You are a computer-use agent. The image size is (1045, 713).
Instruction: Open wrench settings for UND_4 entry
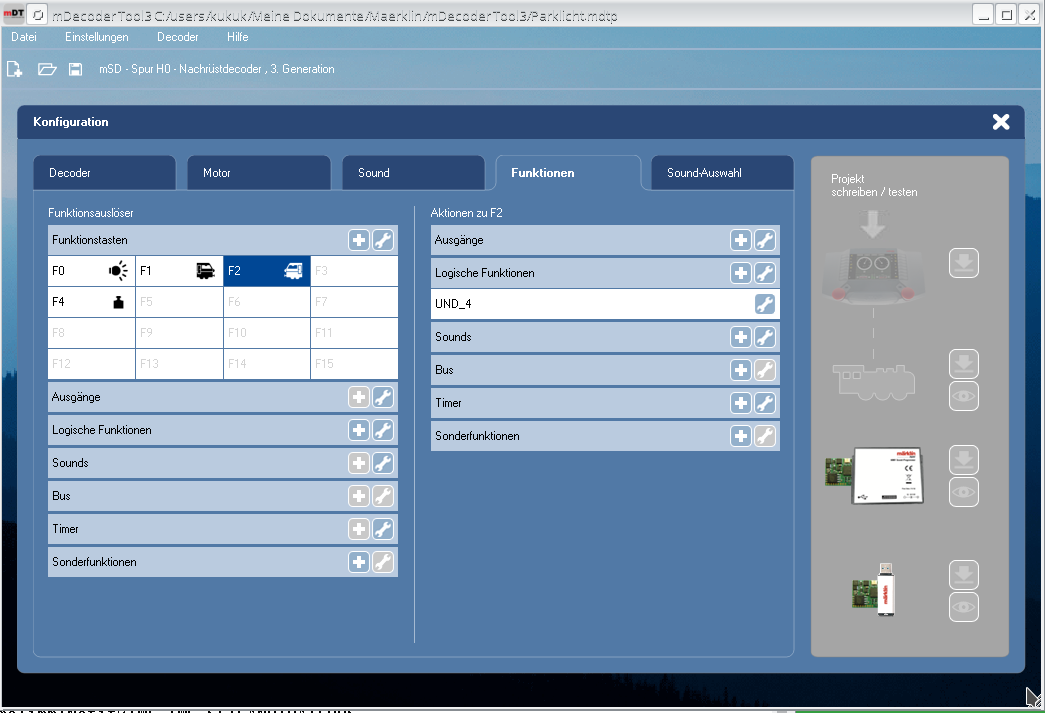[765, 305]
